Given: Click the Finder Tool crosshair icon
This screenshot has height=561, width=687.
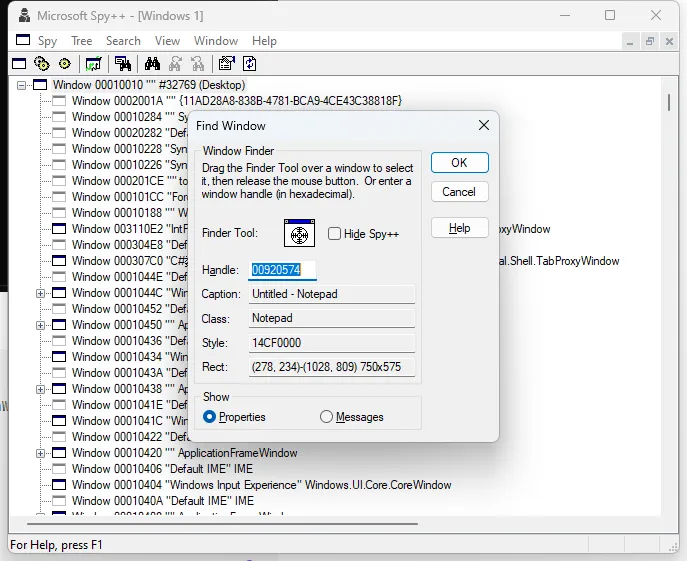Looking at the screenshot, I should tap(299, 233).
